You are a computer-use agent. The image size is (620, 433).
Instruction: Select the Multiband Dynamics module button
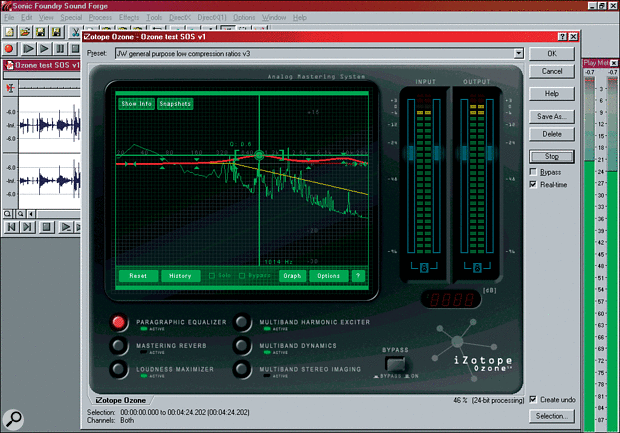click(242, 346)
